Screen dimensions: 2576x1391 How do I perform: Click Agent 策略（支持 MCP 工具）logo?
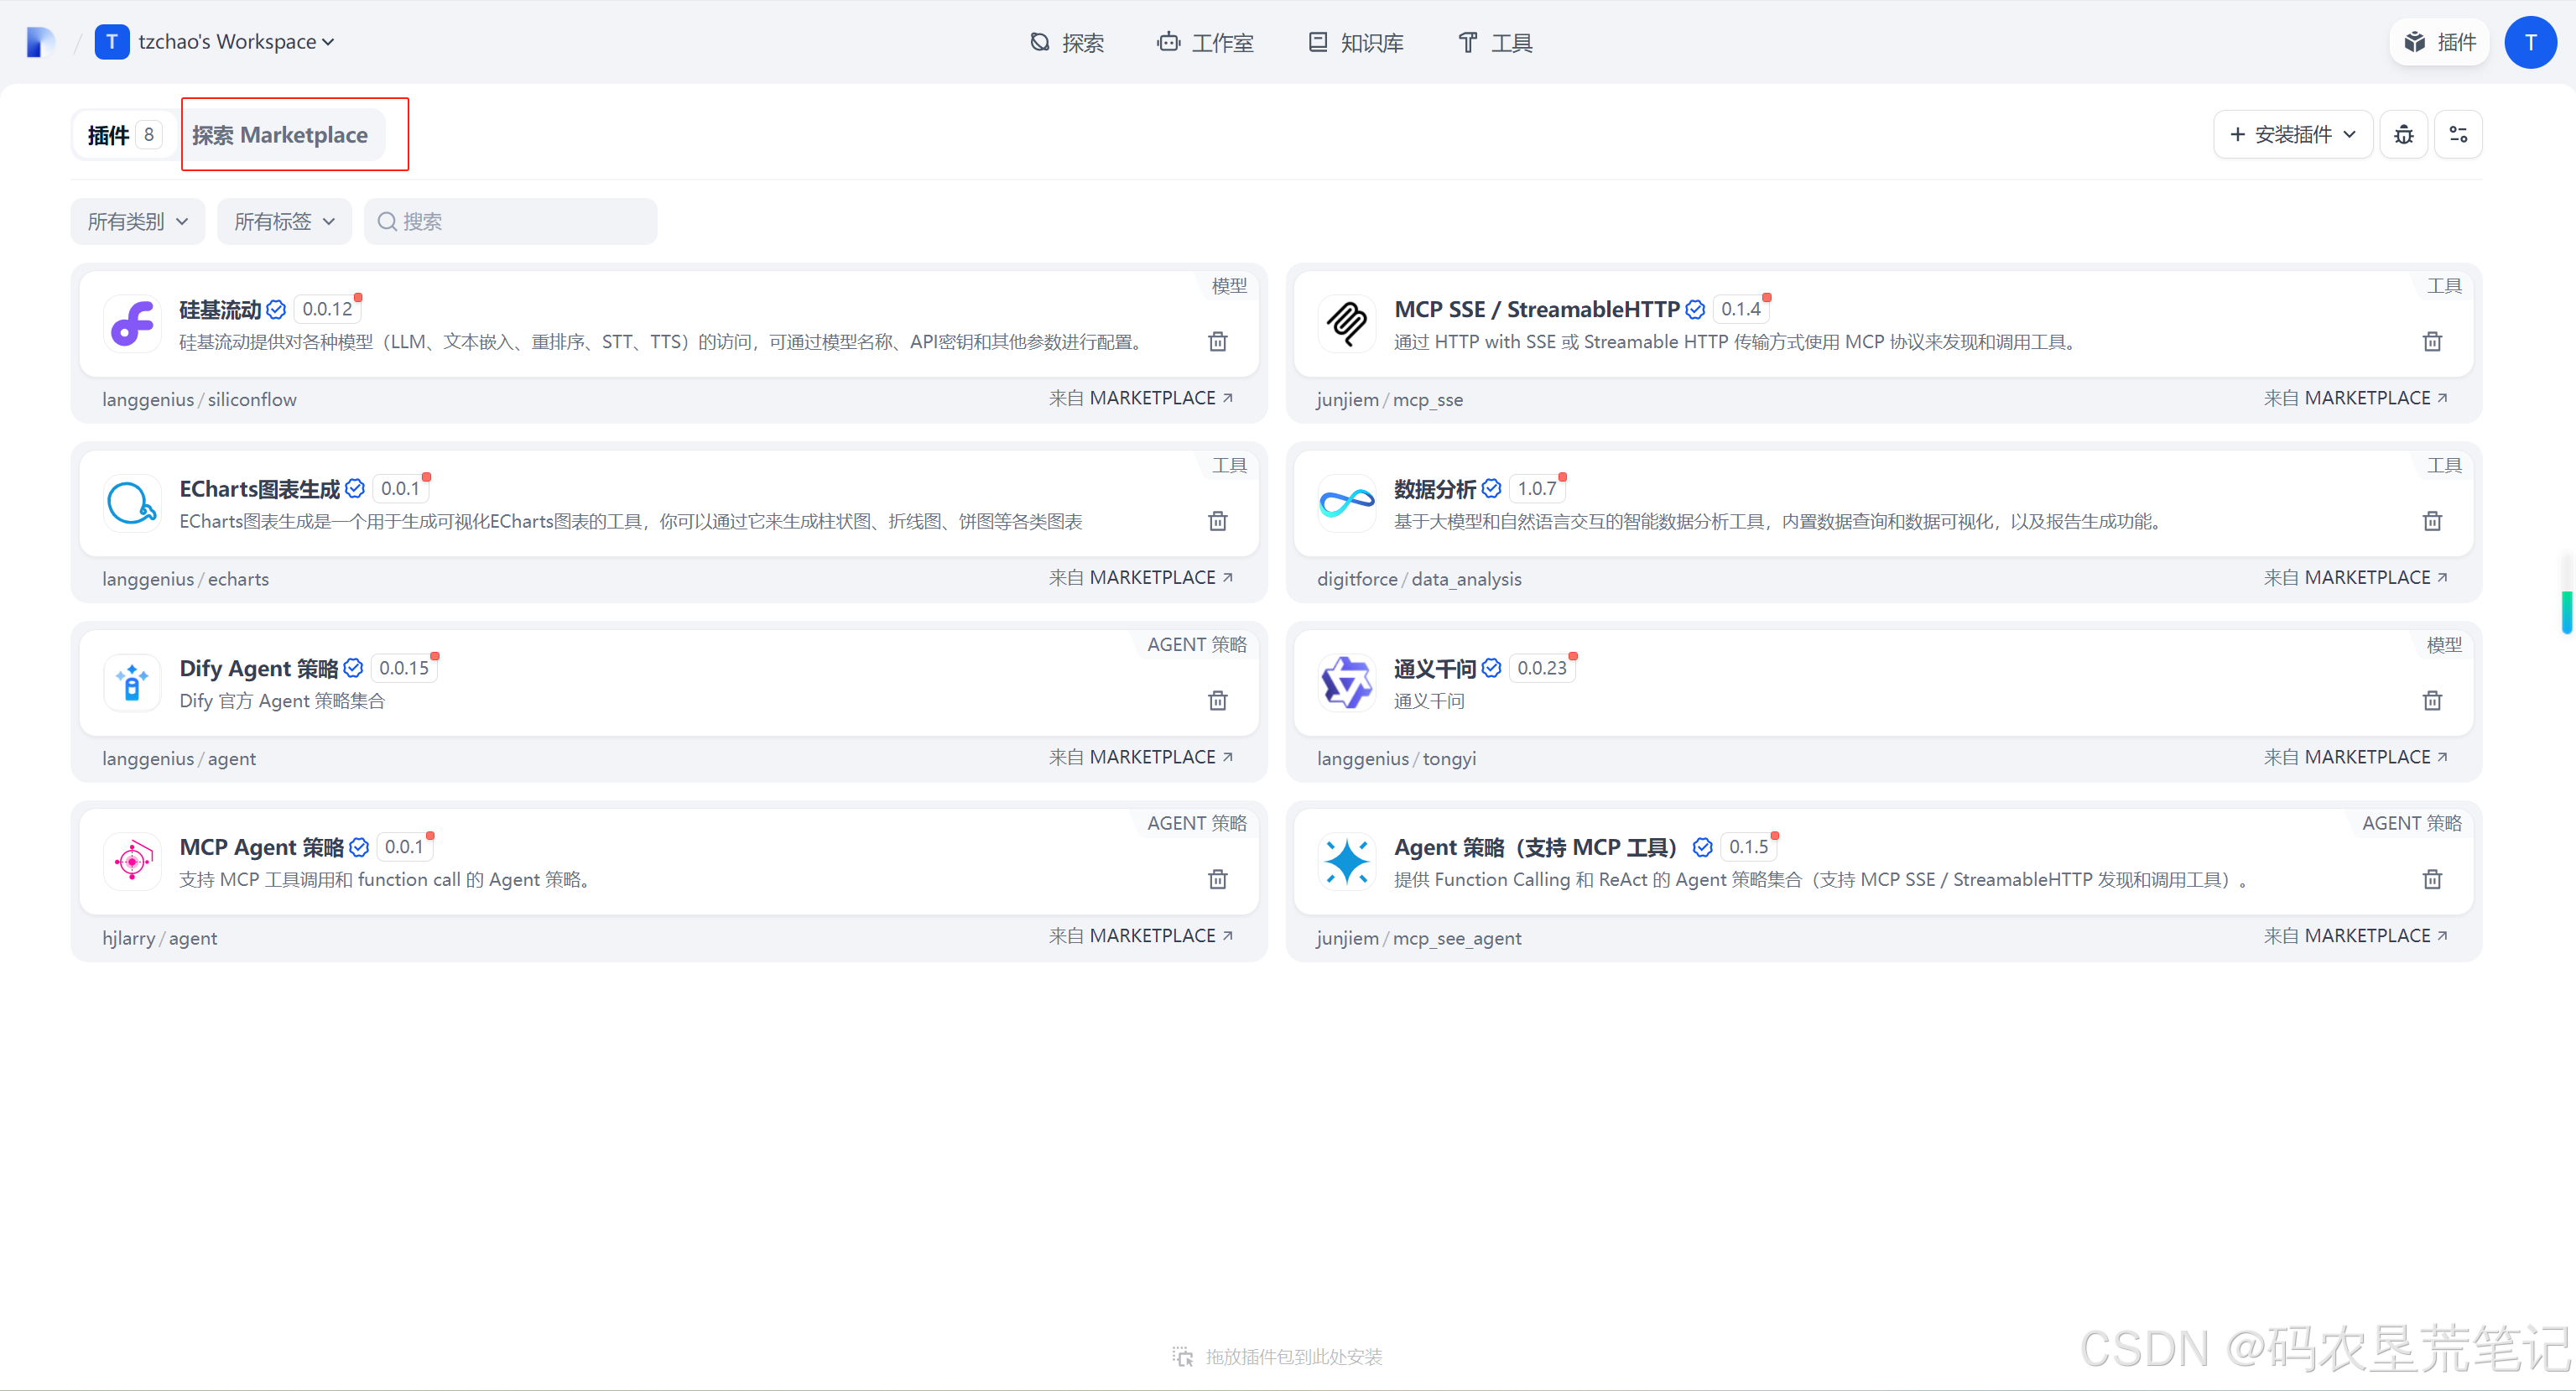pyautogui.click(x=1347, y=861)
